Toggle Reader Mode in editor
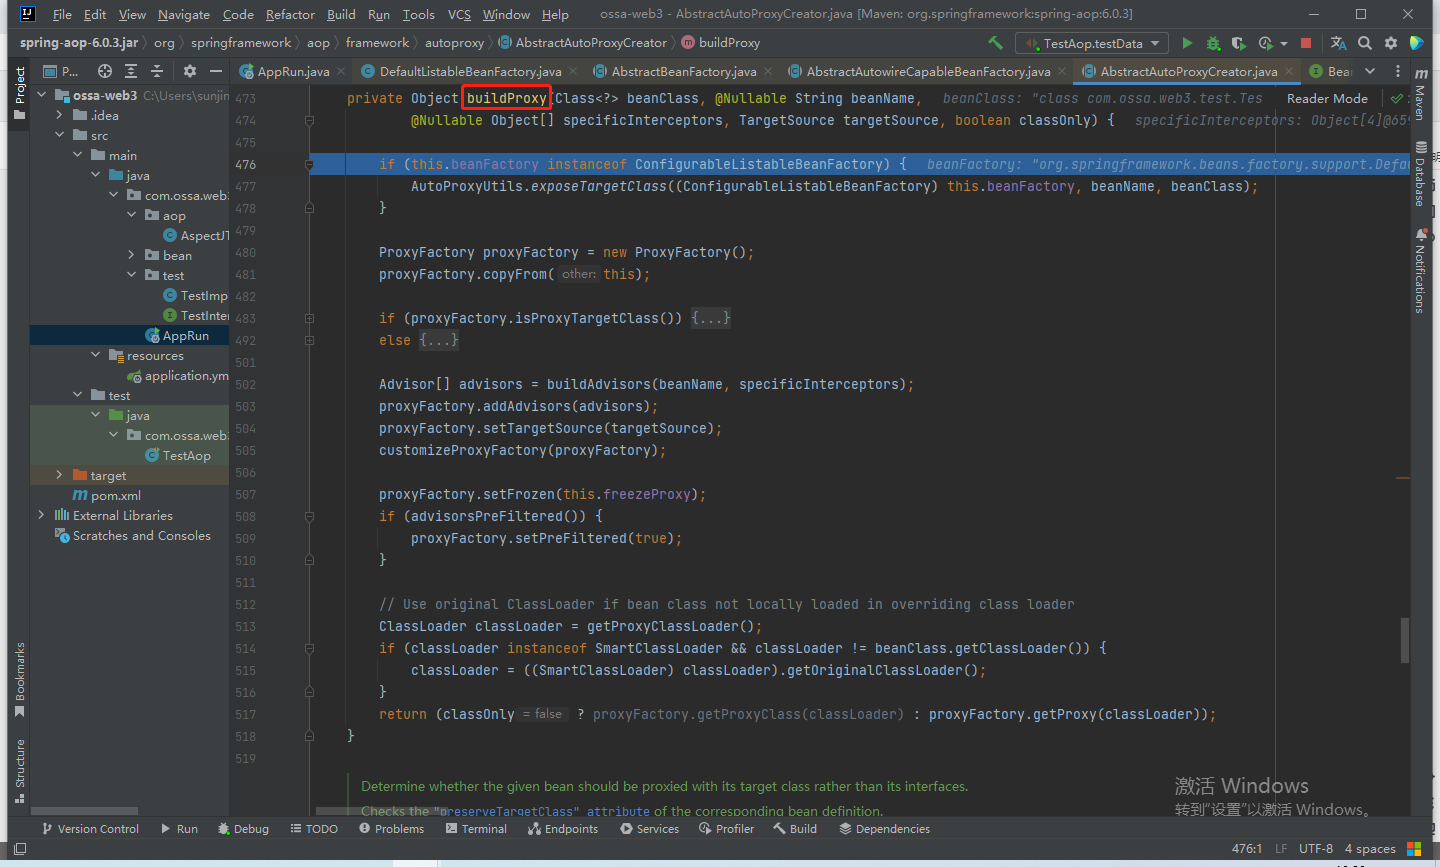The width and height of the screenshot is (1440, 867). (x=1327, y=98)
